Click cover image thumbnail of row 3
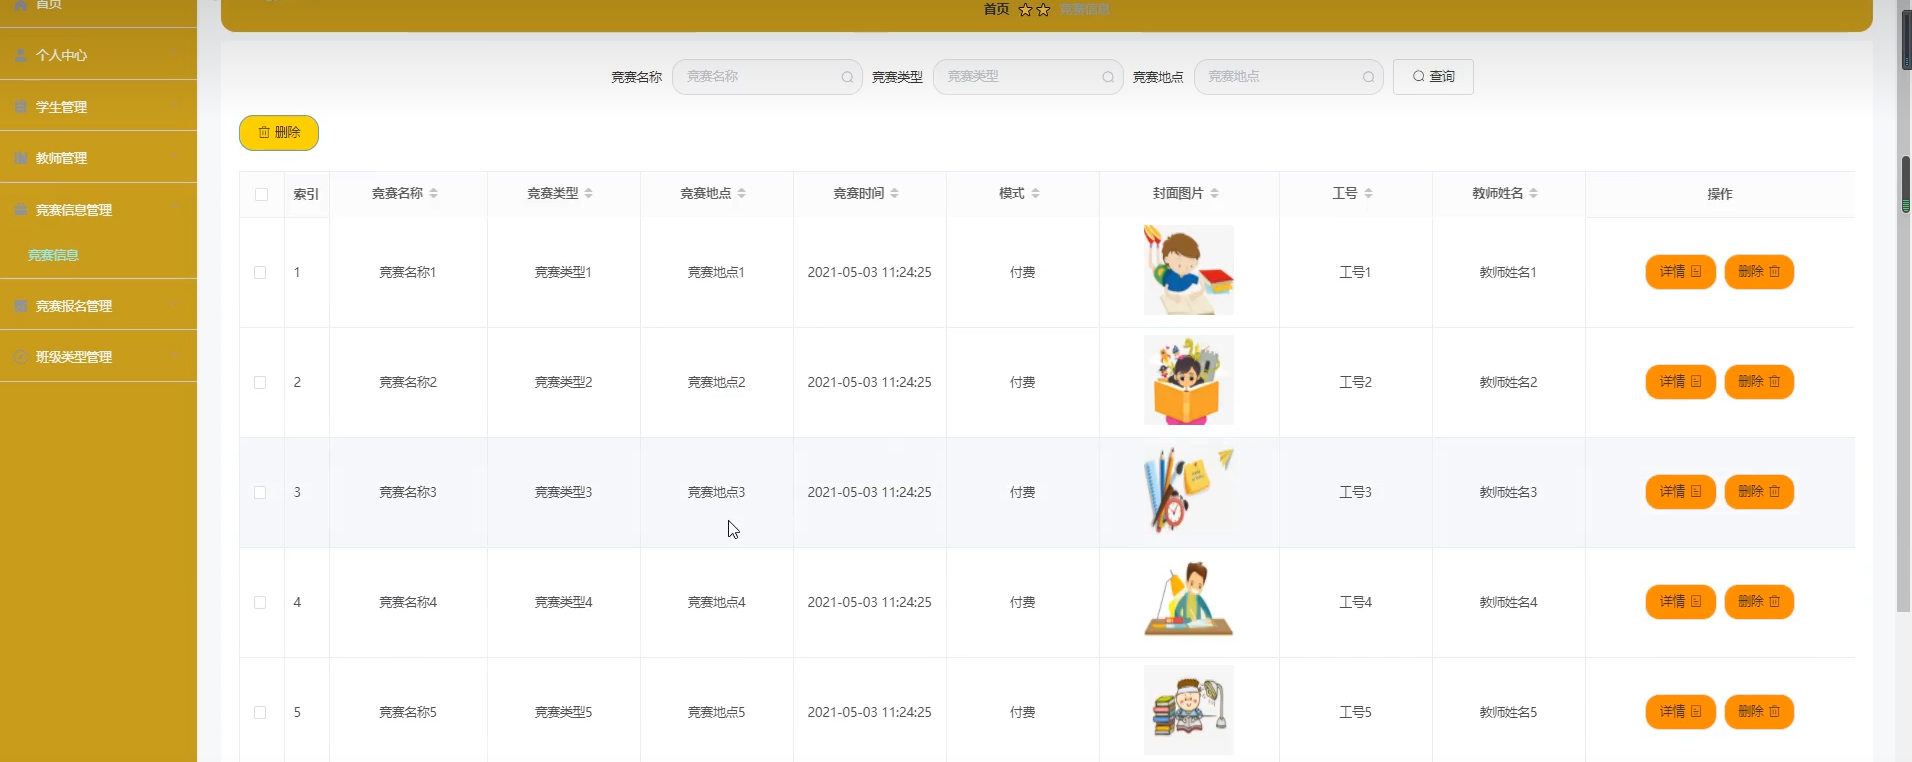The image size is (1912, 762). 1189,490
